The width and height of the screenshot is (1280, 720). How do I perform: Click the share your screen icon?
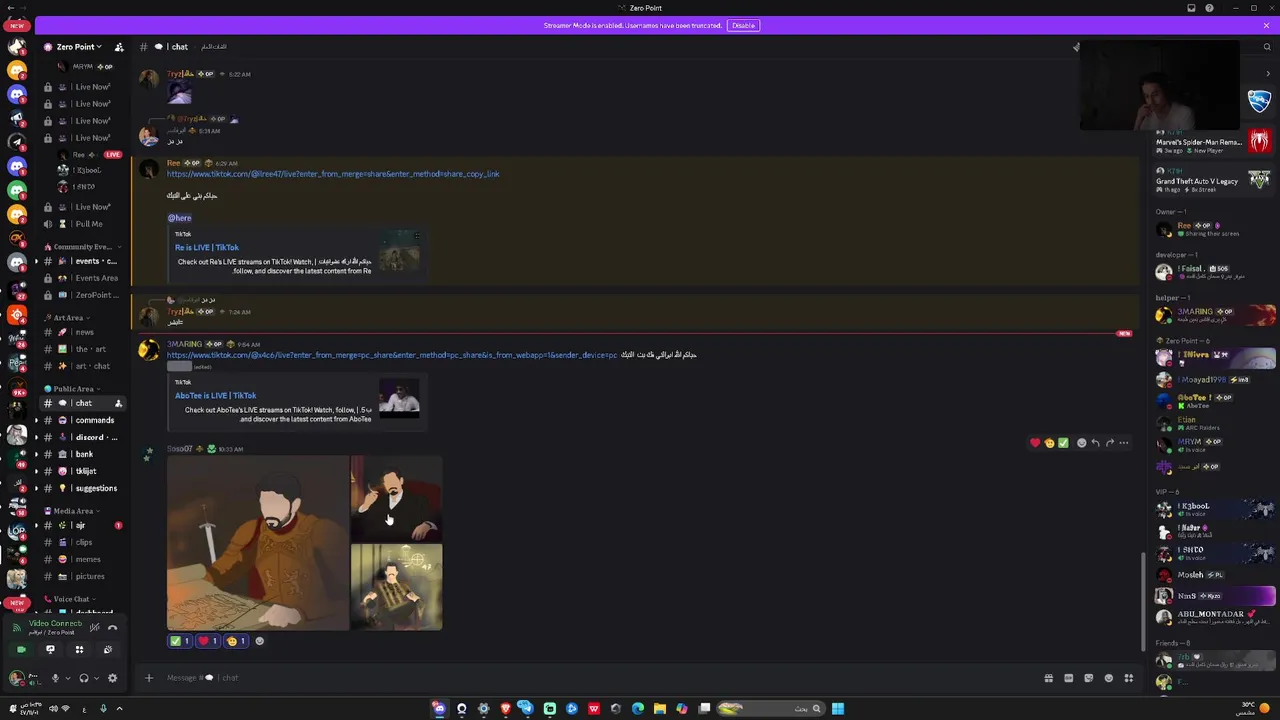(50, 649)
